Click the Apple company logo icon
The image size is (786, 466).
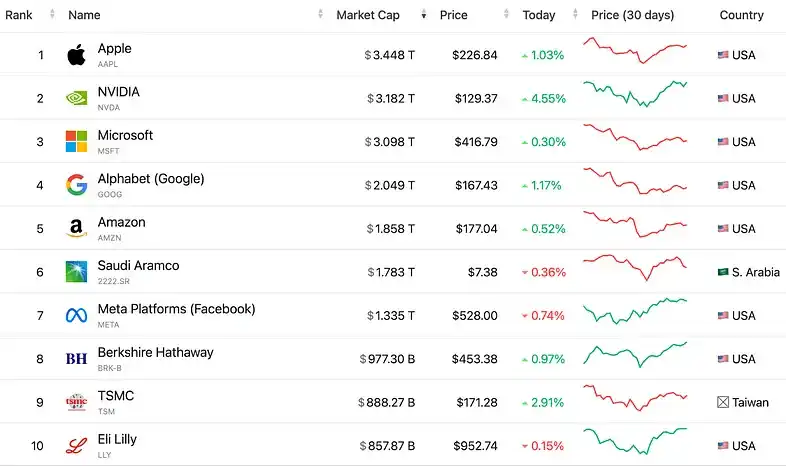[76, 55]
